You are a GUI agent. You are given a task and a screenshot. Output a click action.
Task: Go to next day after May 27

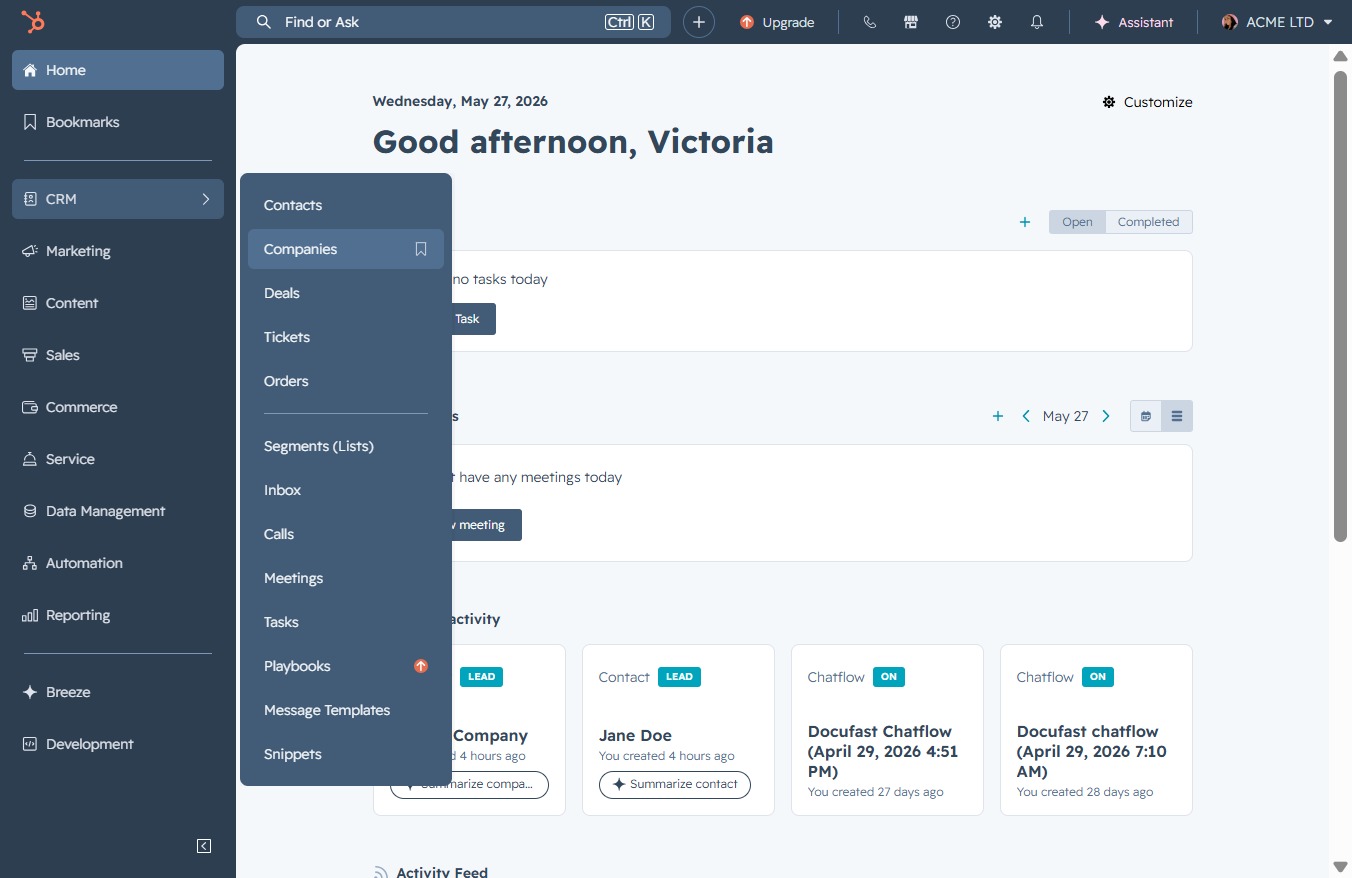pos(1106,416)
